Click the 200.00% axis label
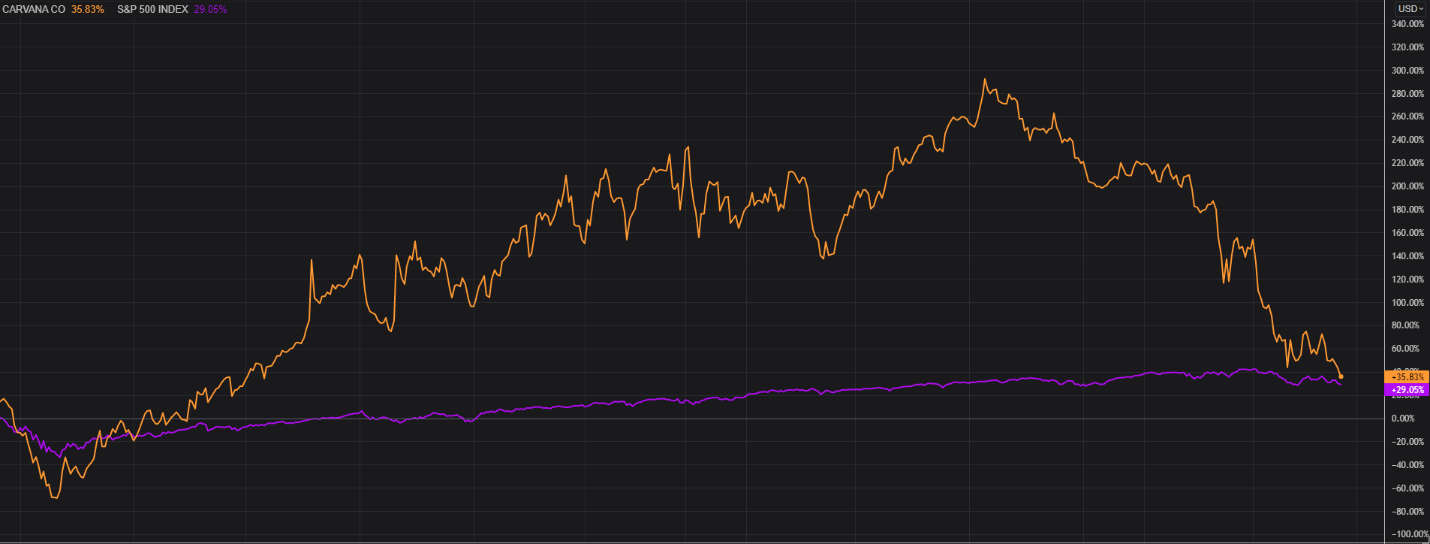The image size is (1430, 544). pyautogui.click(x=1408, y=187)
